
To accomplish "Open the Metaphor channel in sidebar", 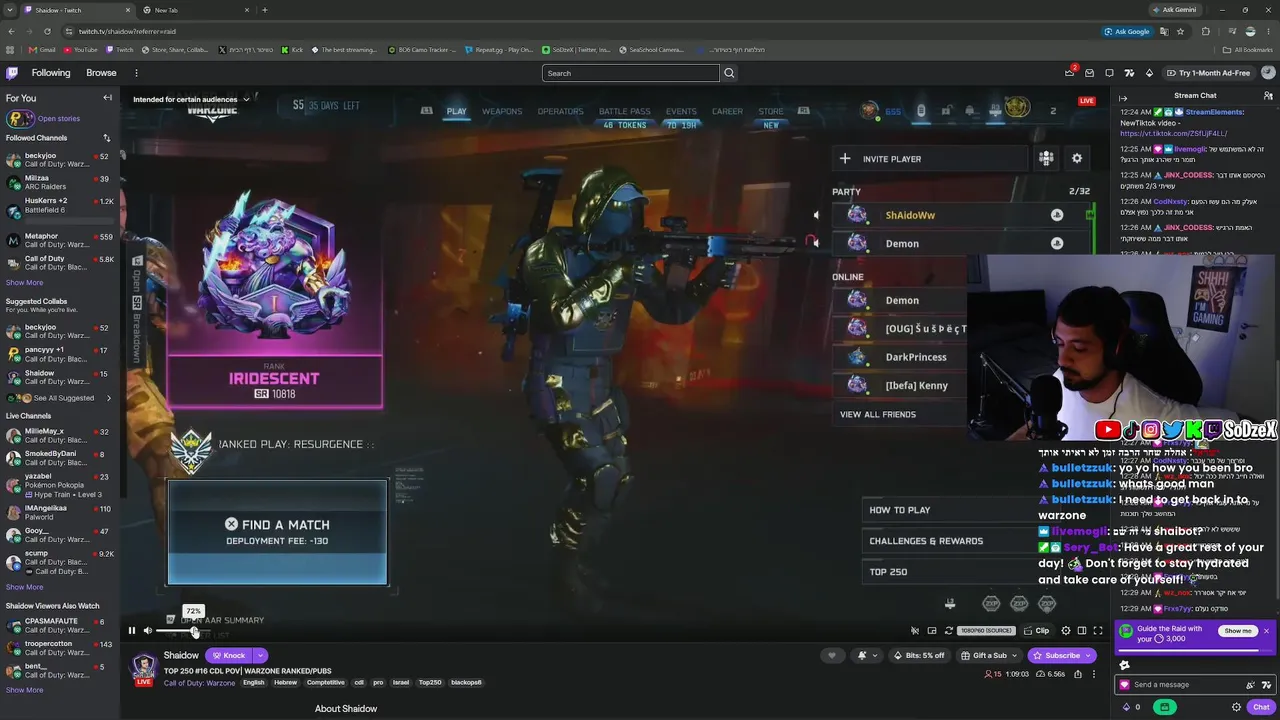I will pyautogui.click(x=60, y=240).
